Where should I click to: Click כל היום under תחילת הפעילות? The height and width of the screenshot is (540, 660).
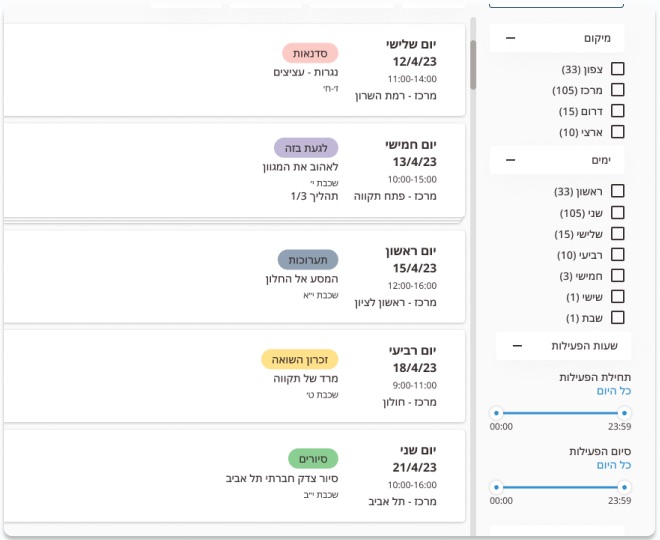pos(614,391)
